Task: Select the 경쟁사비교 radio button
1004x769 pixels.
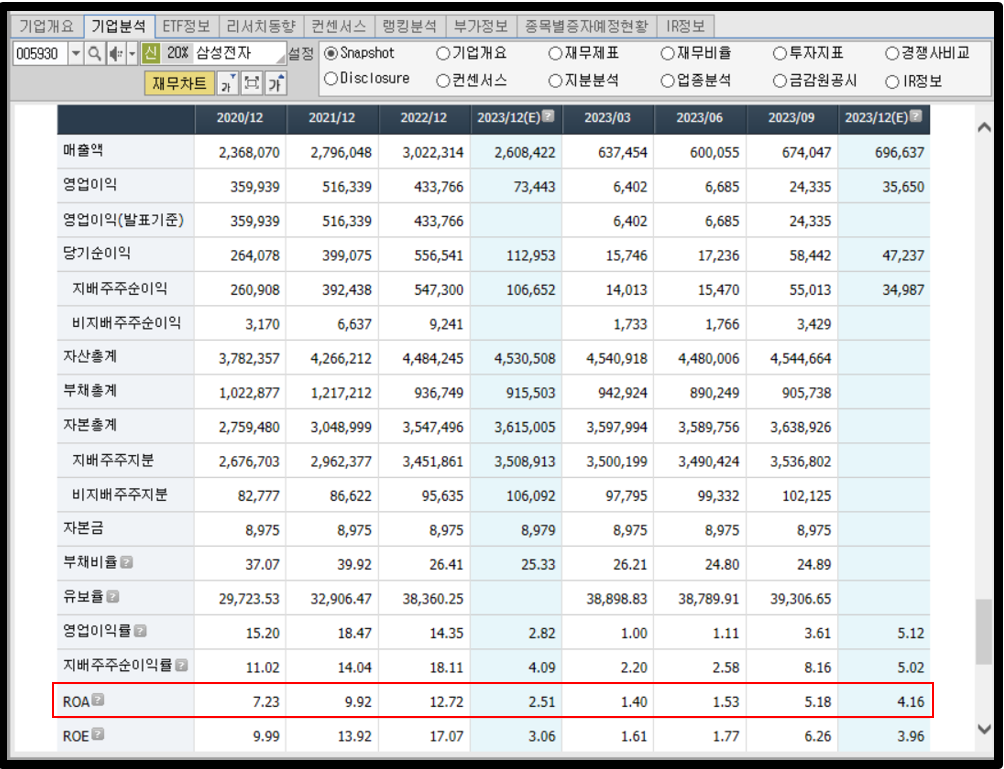Action: (x=892, y=54)
